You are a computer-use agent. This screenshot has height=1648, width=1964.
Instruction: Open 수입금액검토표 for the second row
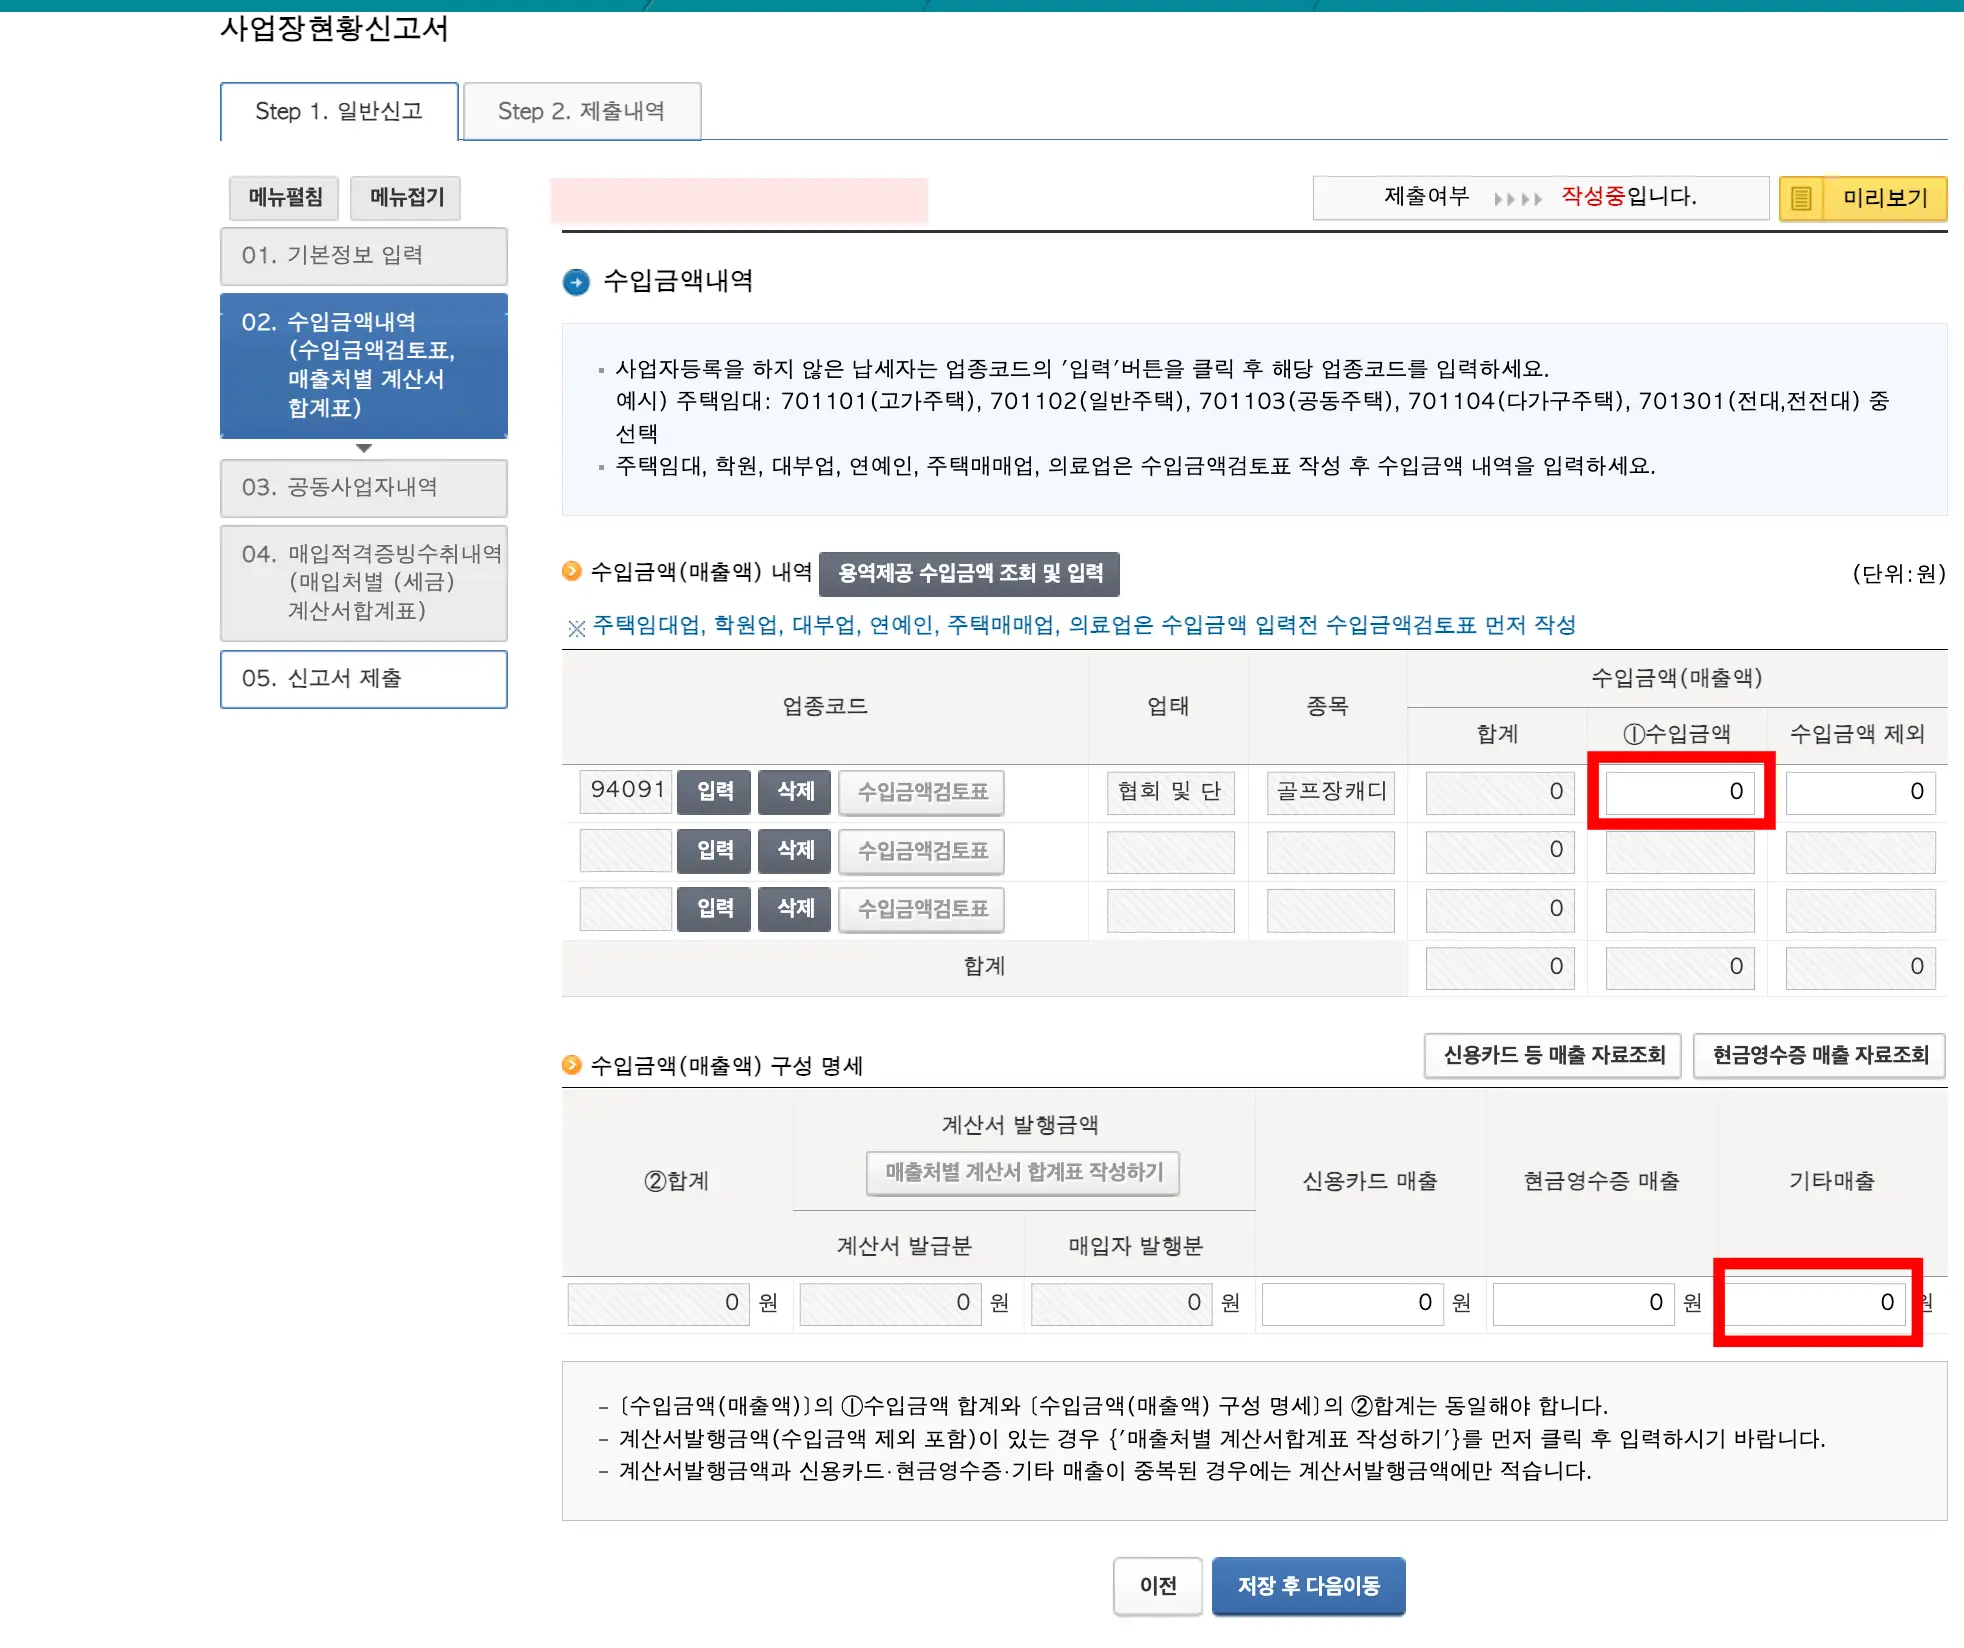pyautogui.click(x=921, y=851)
